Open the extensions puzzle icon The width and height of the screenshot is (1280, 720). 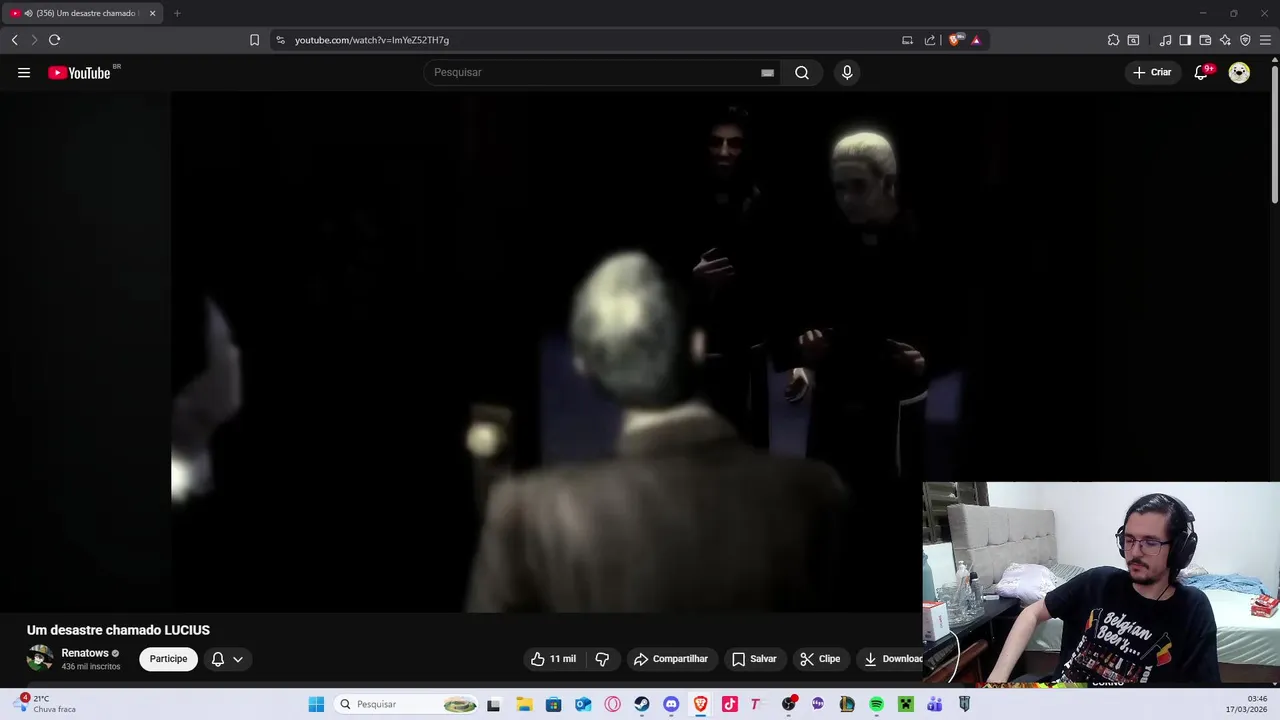(x=1113, y=40)
